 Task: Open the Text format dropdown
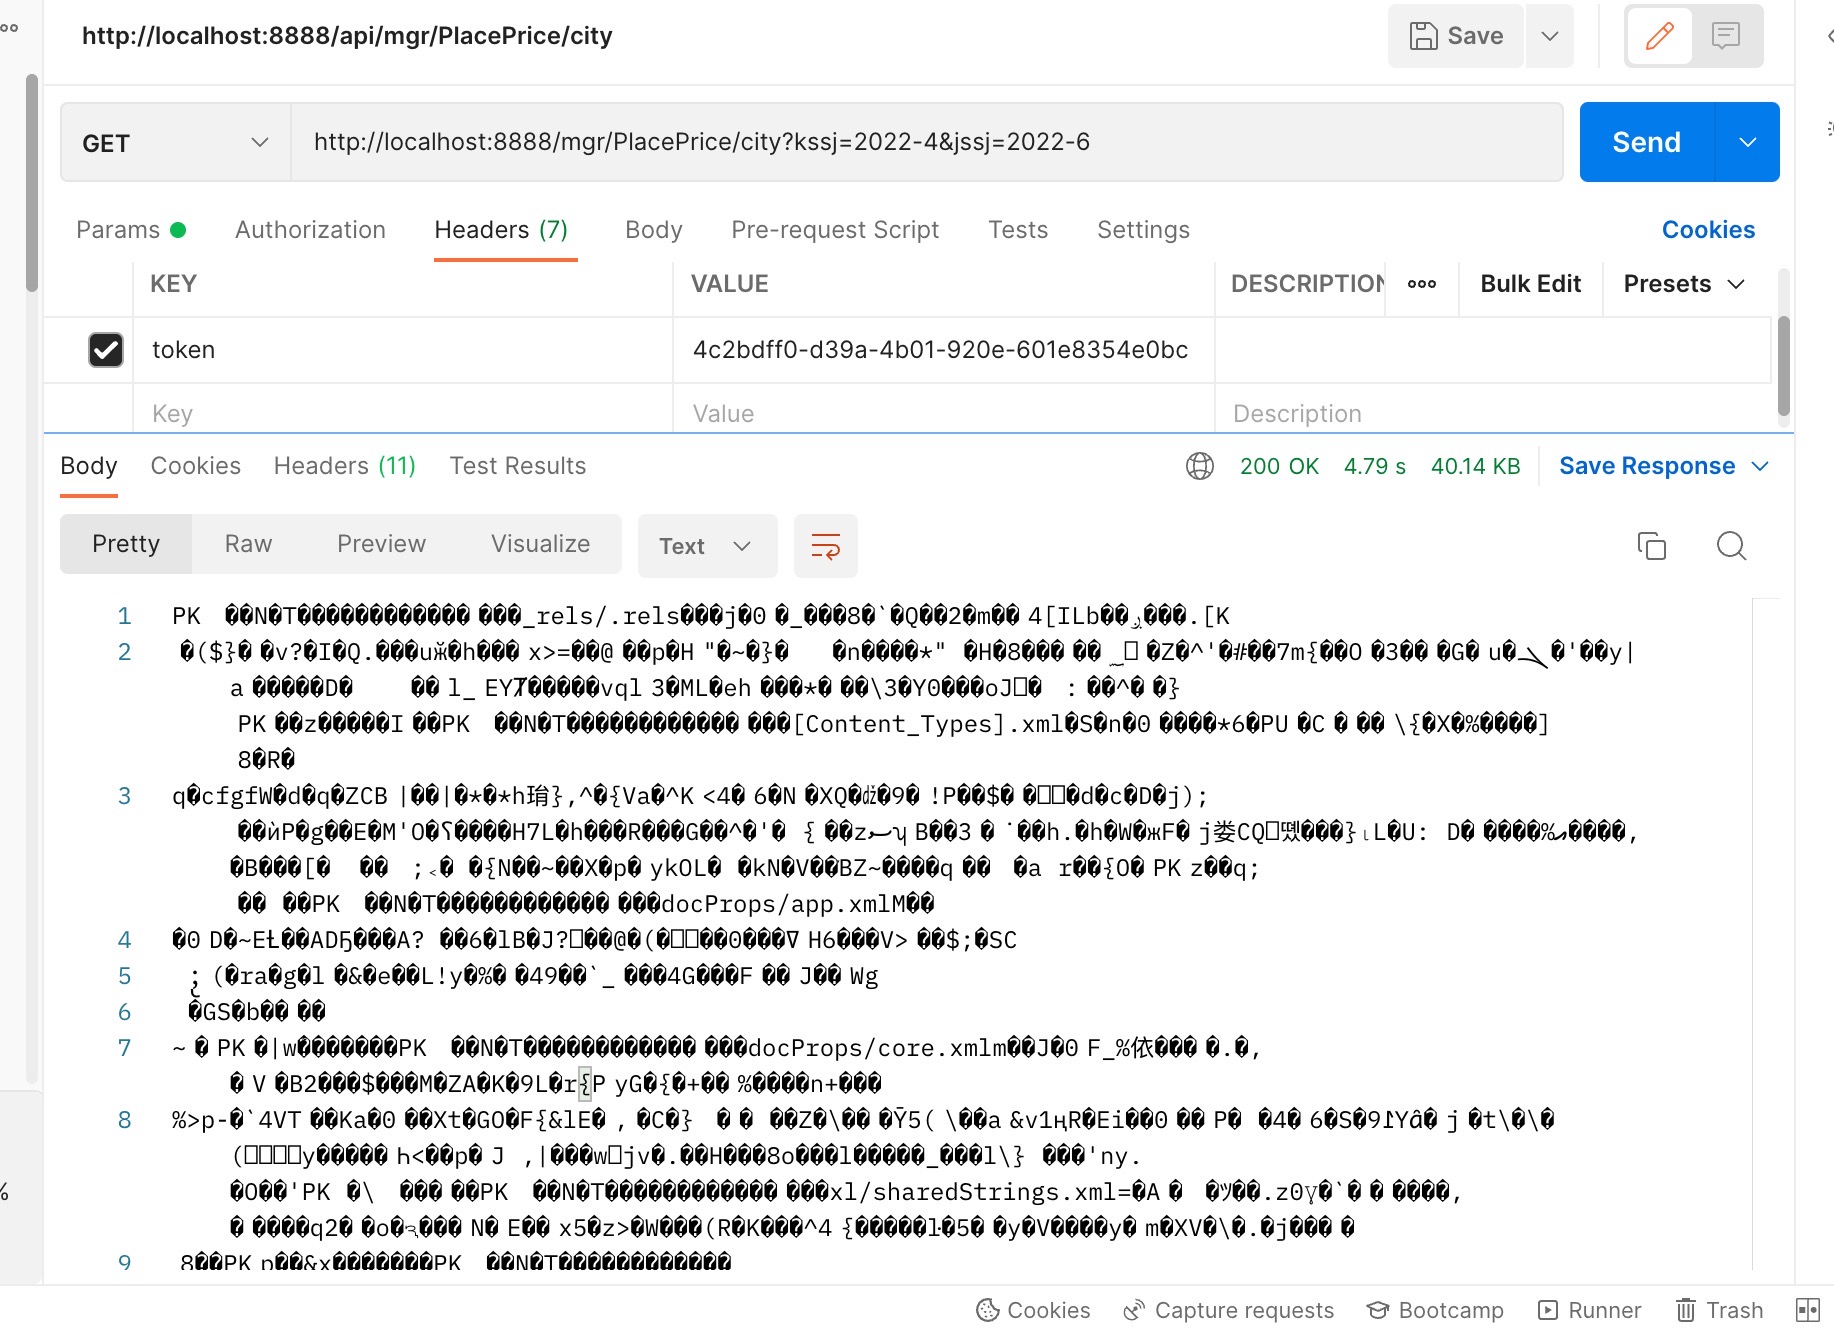point(707,546)
